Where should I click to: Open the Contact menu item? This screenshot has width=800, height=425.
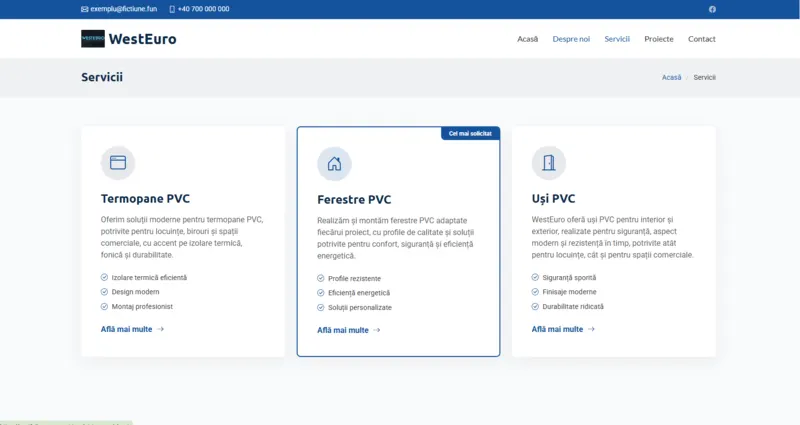(x=702, y=39)
